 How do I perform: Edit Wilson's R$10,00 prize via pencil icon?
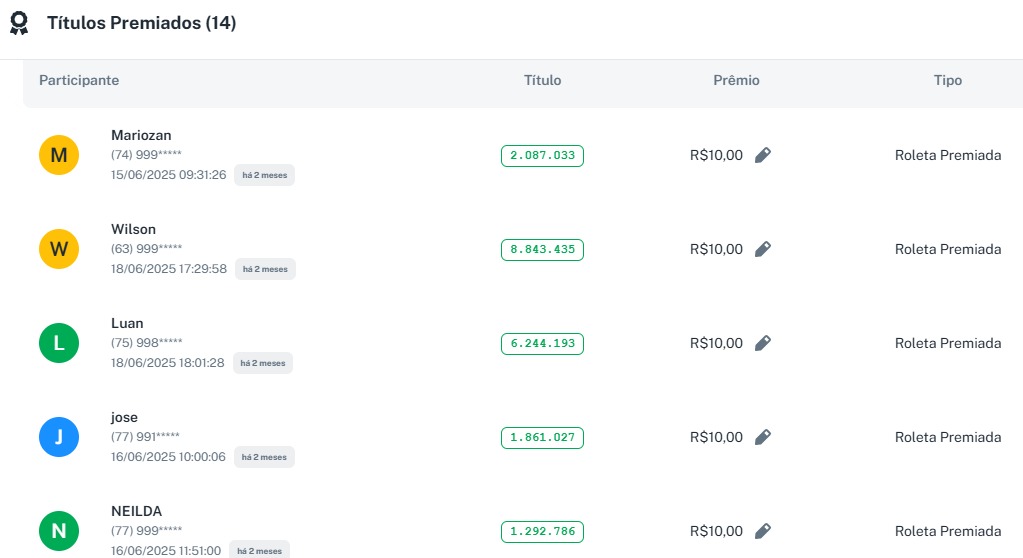pos(763,249)
